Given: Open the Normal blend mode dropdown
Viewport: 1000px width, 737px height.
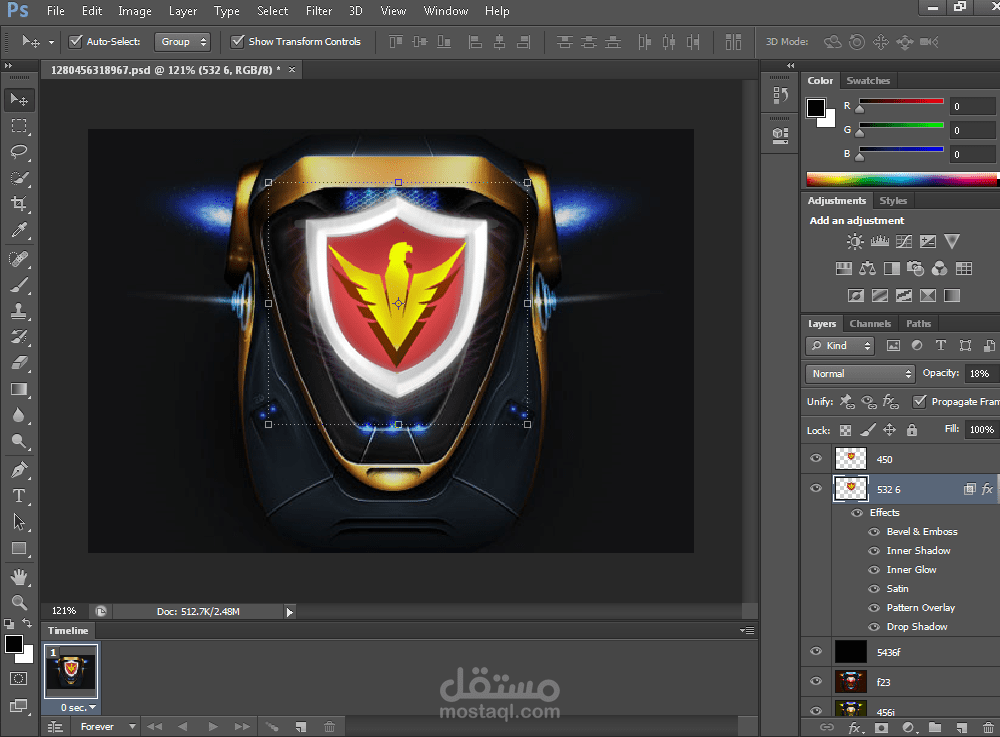Looking at the screenshot, I should [x=860, y=374].
